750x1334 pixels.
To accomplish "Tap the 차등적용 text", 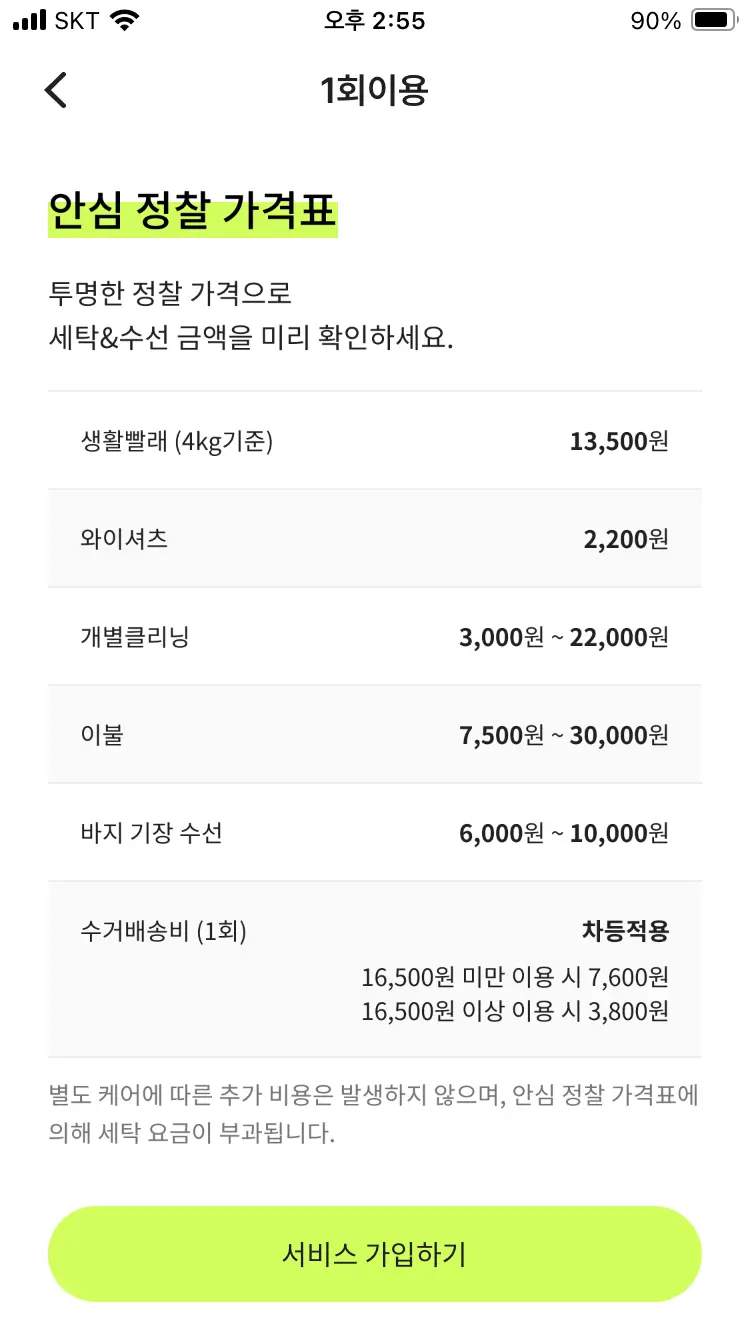I will click(625, 931).
